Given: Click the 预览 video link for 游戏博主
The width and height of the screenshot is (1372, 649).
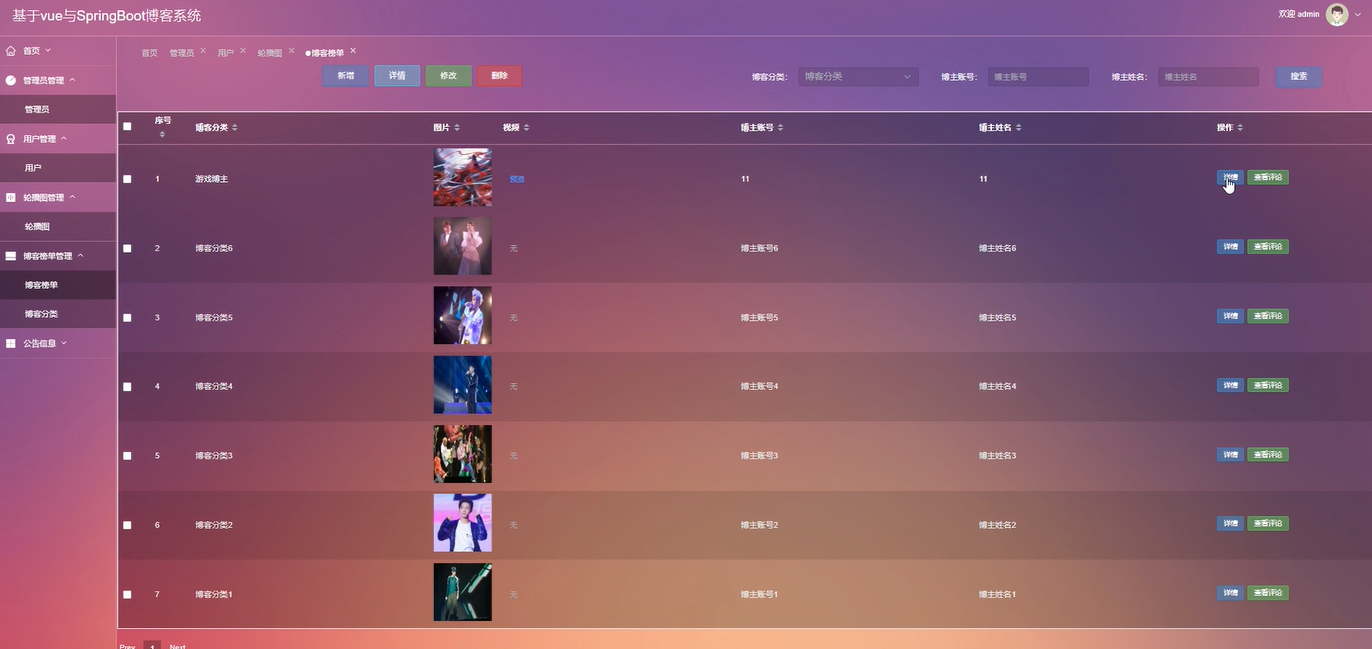Looking at the screenshot, I should click(x=517, y=179).
